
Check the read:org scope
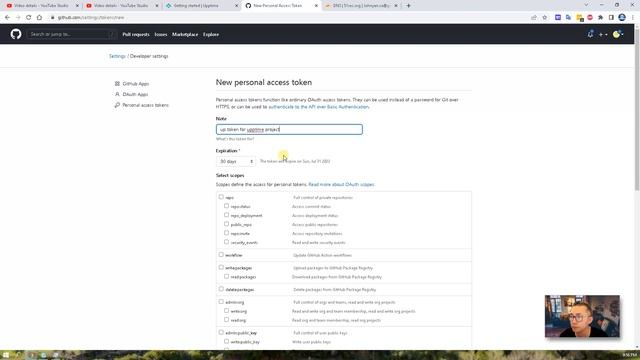coord(226,319)
